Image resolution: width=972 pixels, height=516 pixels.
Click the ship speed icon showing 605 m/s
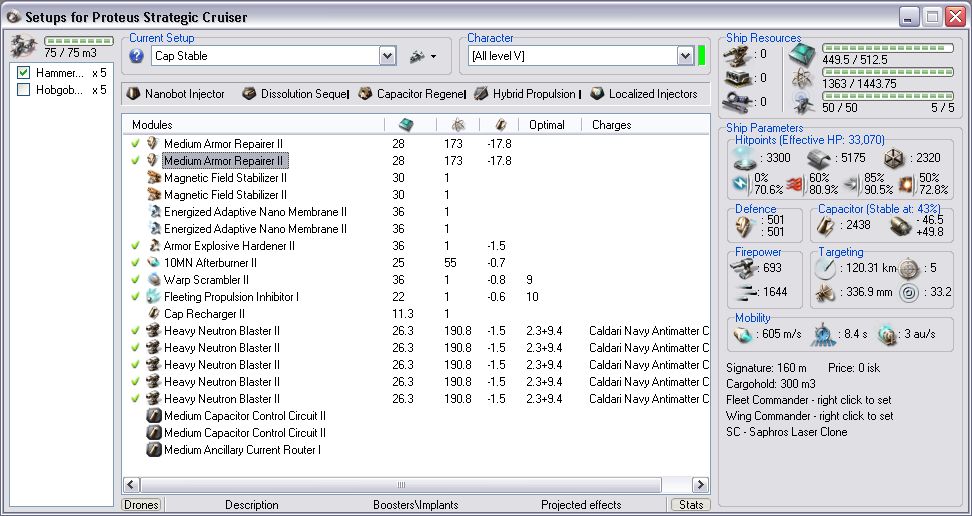pyautogui.click(x=743, y=335)
